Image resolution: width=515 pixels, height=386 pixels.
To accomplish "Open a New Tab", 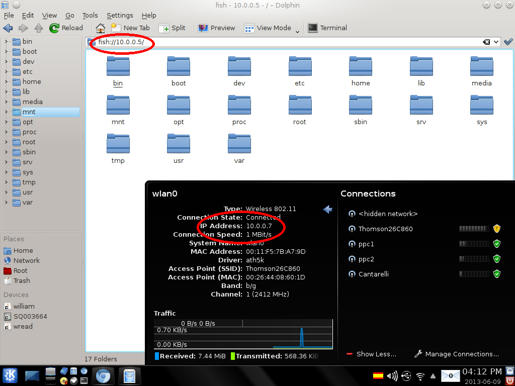I will tap(131, 28).
